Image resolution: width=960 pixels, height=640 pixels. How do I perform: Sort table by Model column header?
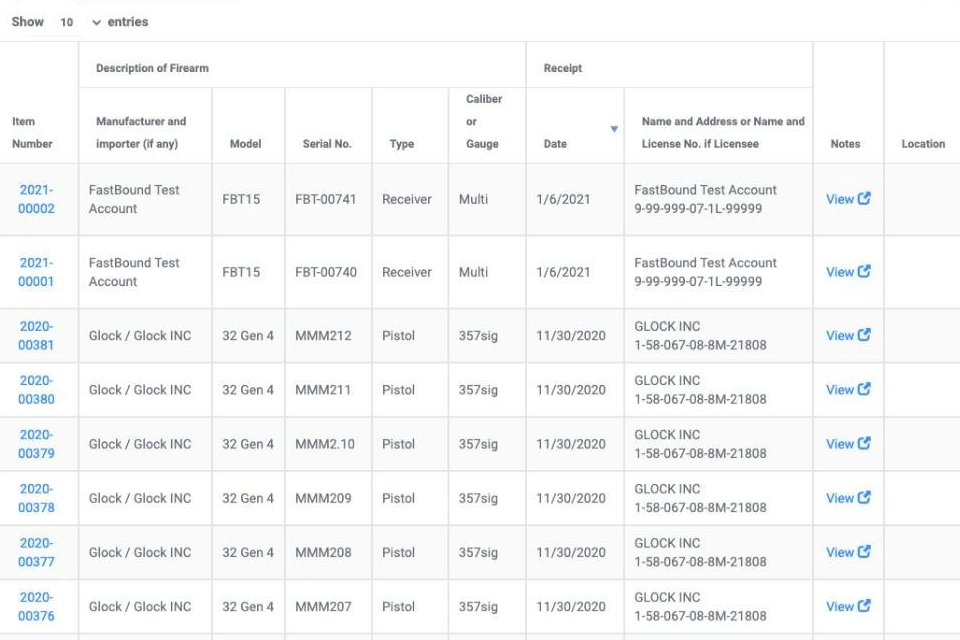(x=246, y=143)
